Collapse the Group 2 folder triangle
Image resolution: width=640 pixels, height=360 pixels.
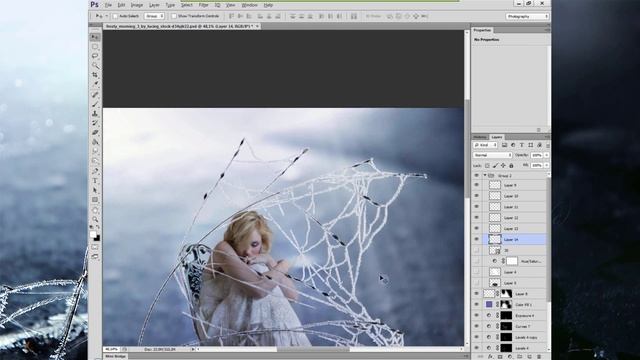click(485, 175)
